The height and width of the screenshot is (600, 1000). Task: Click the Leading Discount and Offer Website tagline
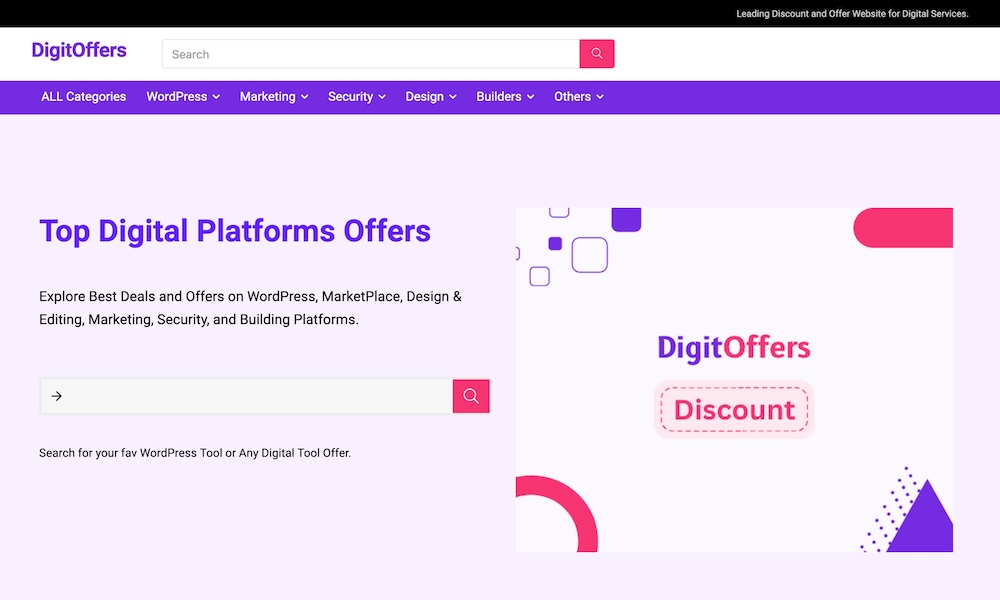tap(852, 14)
